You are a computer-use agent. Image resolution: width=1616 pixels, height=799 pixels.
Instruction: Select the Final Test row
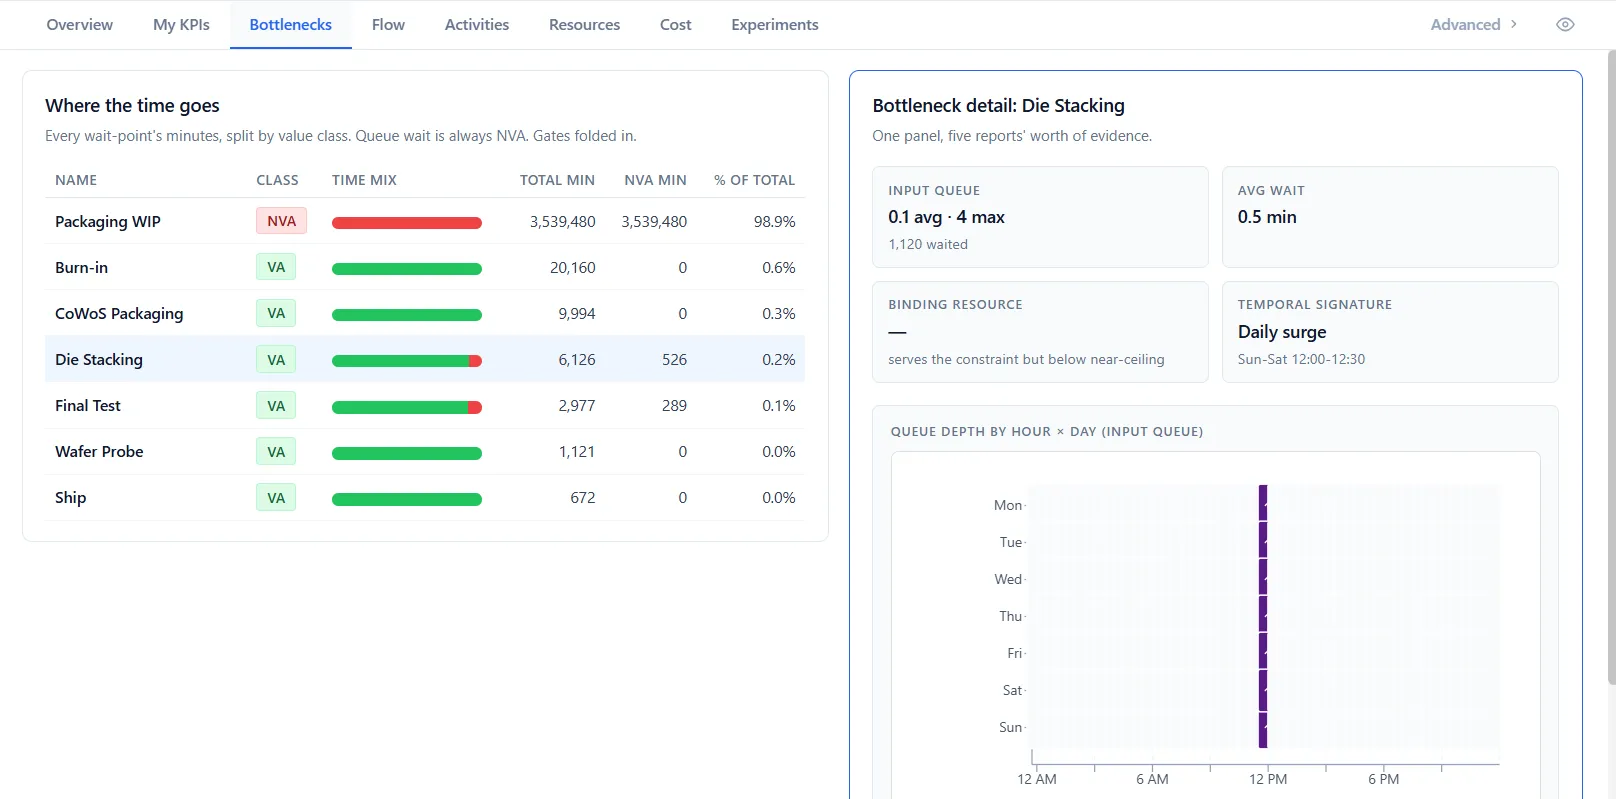(425, 405)
